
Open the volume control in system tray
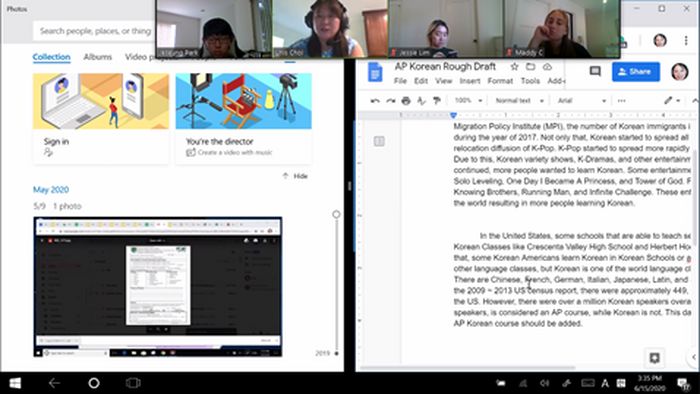[544, 383]
